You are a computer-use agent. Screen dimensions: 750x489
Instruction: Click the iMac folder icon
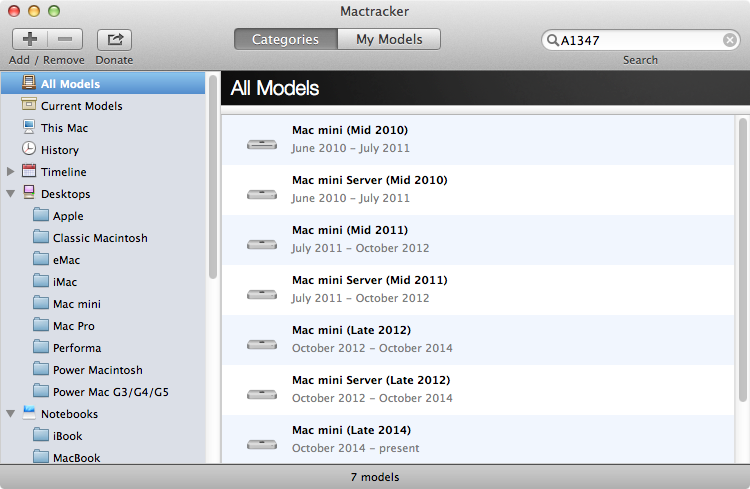(x=41, y=281)
